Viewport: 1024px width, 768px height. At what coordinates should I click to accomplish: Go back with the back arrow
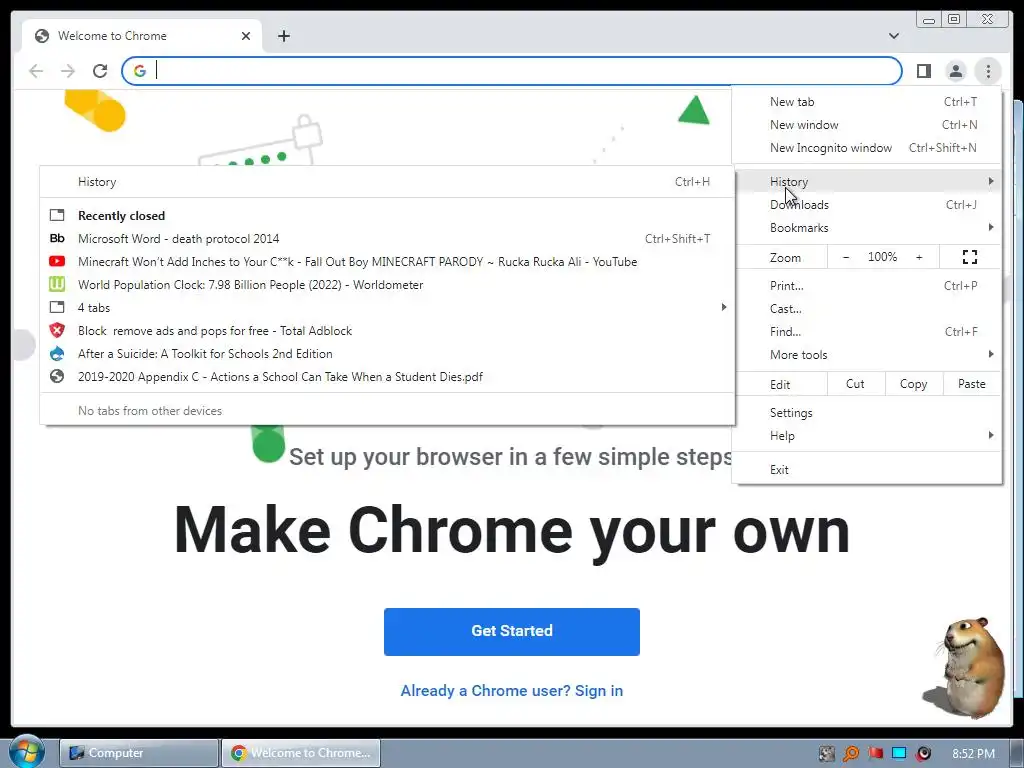pyautogui.click(x=36, y=71)
